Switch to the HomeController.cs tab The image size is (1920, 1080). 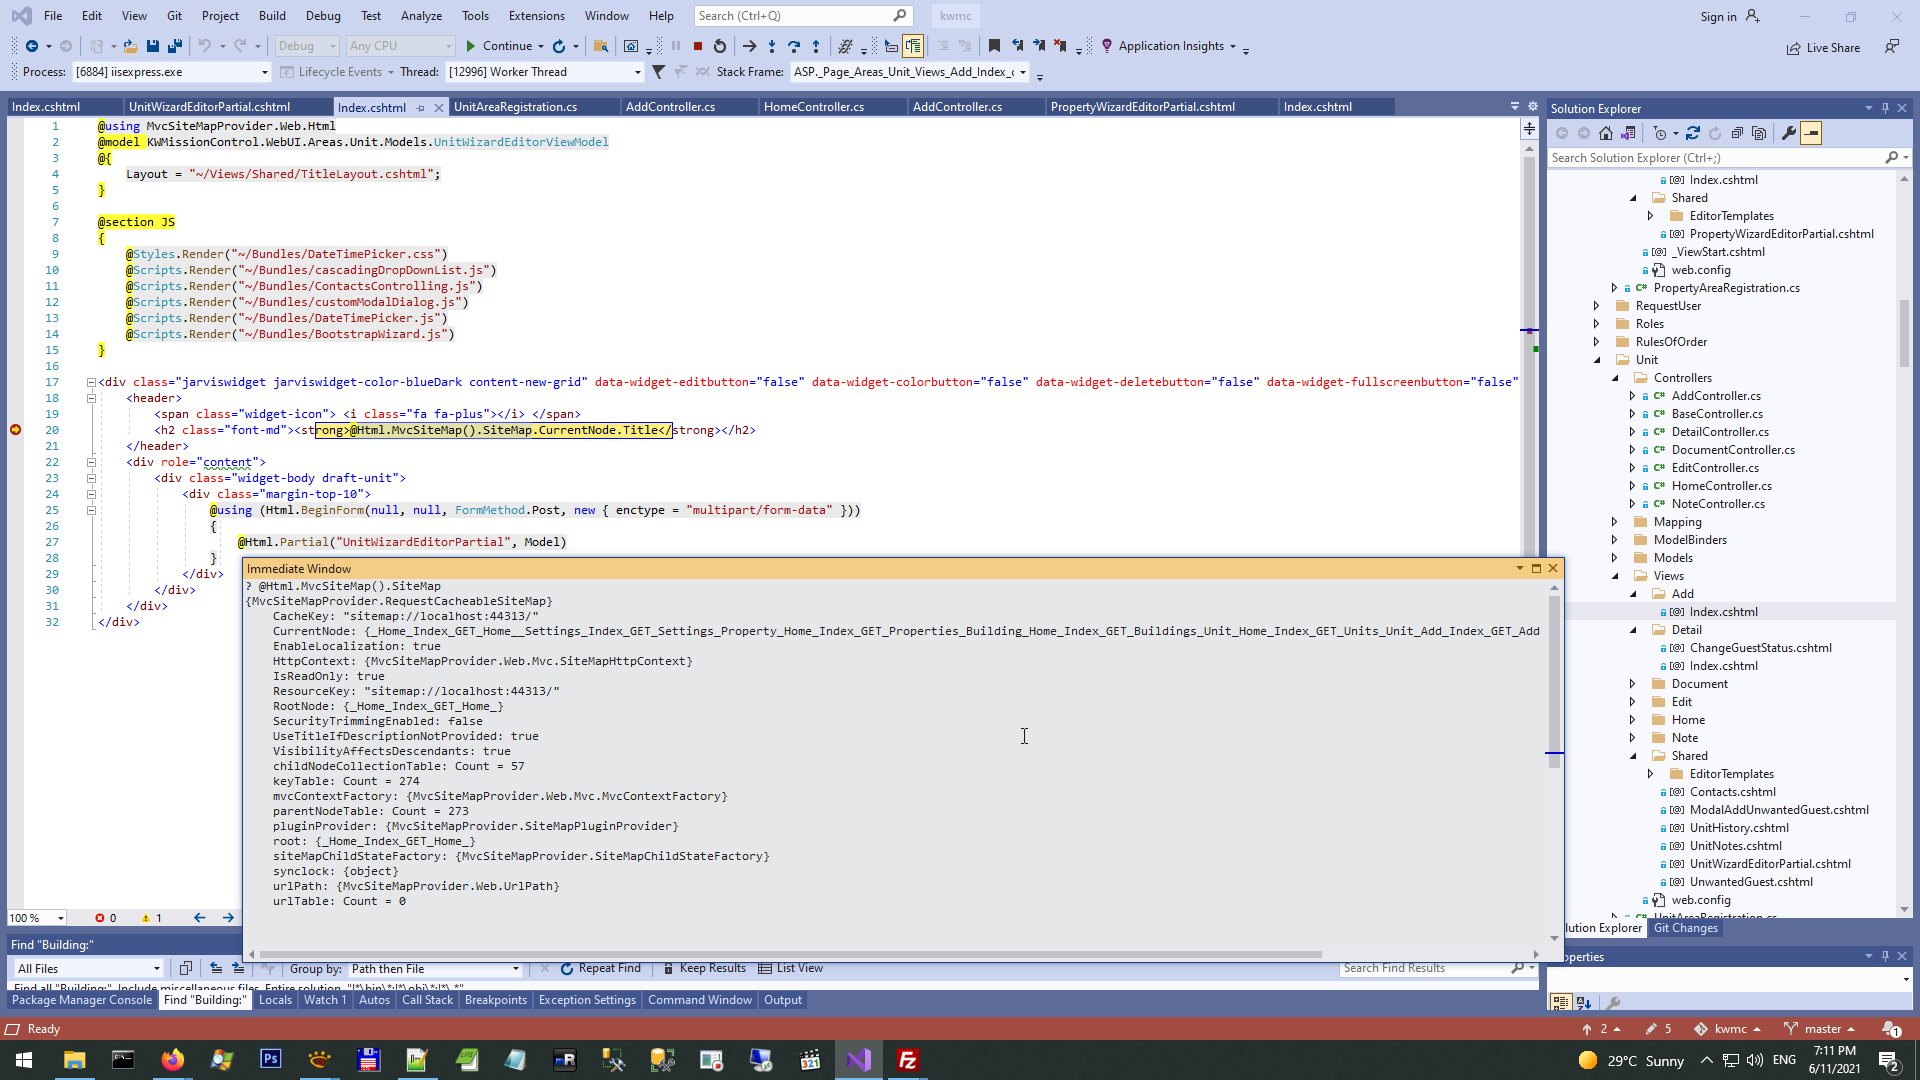813,107
